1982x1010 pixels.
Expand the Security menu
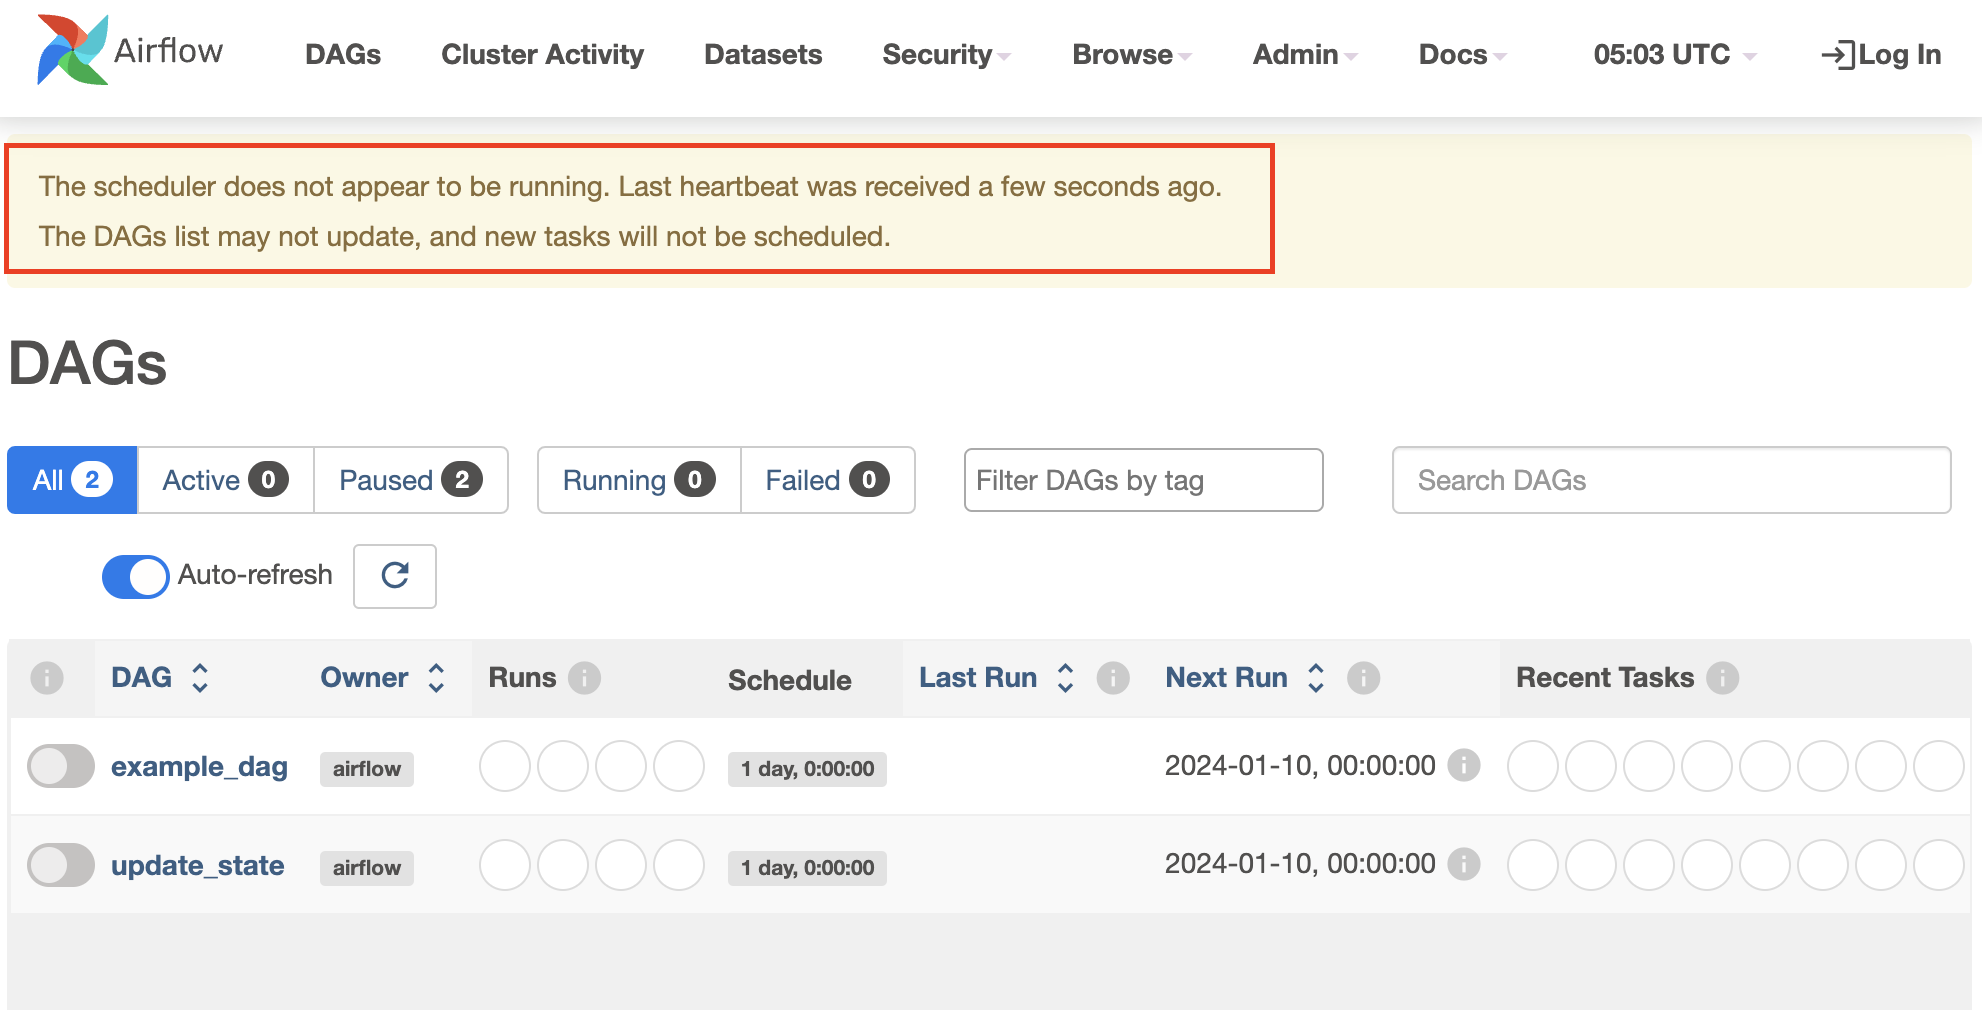pyautogui.click(x=946, y=55)
